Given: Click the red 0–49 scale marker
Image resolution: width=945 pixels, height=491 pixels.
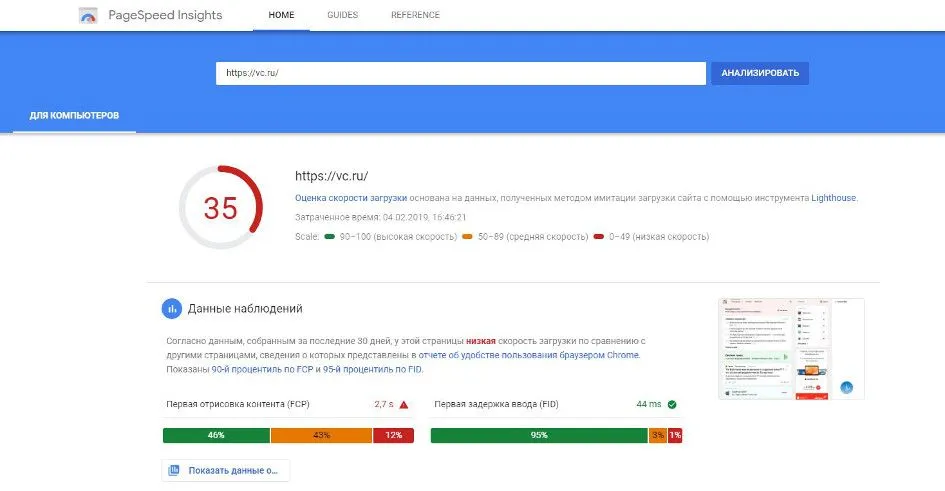Looking at the screenshot, I should coord(598,237).
